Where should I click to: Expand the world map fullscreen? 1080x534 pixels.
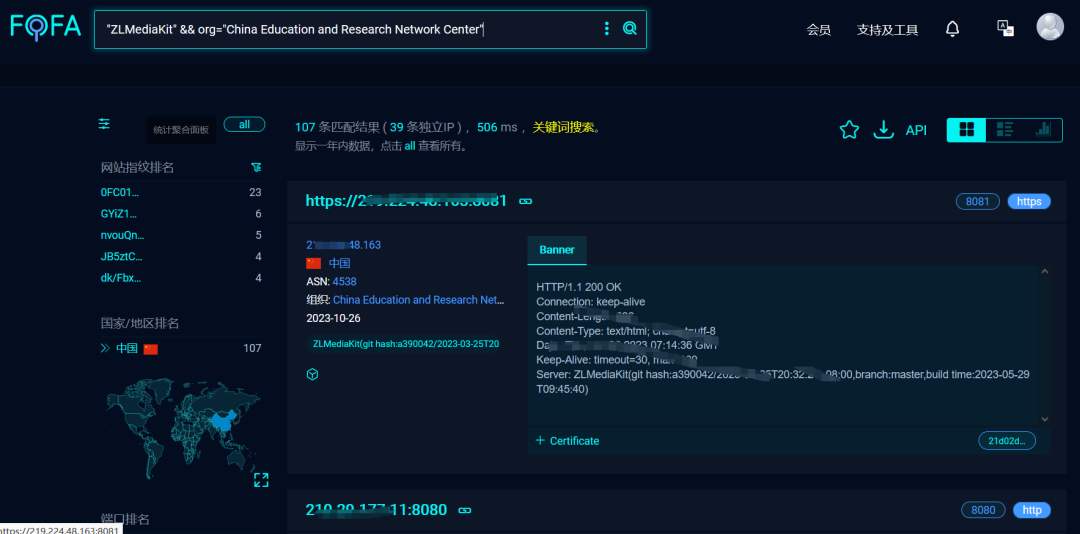pos(261,480)
